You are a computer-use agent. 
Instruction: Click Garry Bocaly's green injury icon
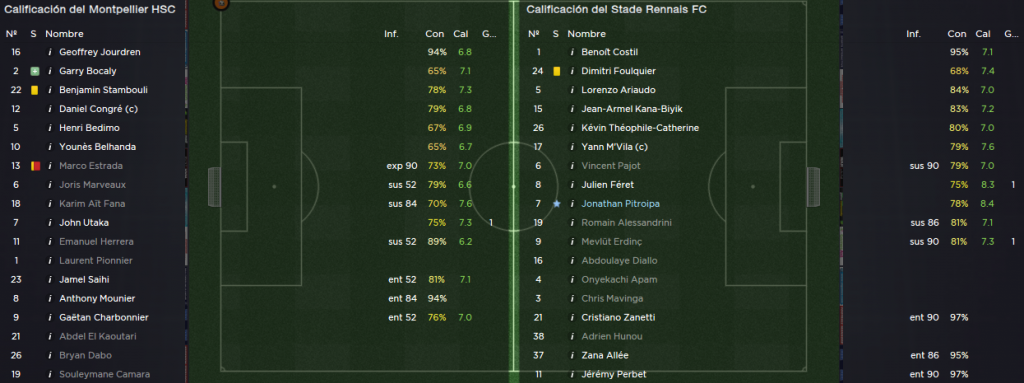(x=35, y=71)
